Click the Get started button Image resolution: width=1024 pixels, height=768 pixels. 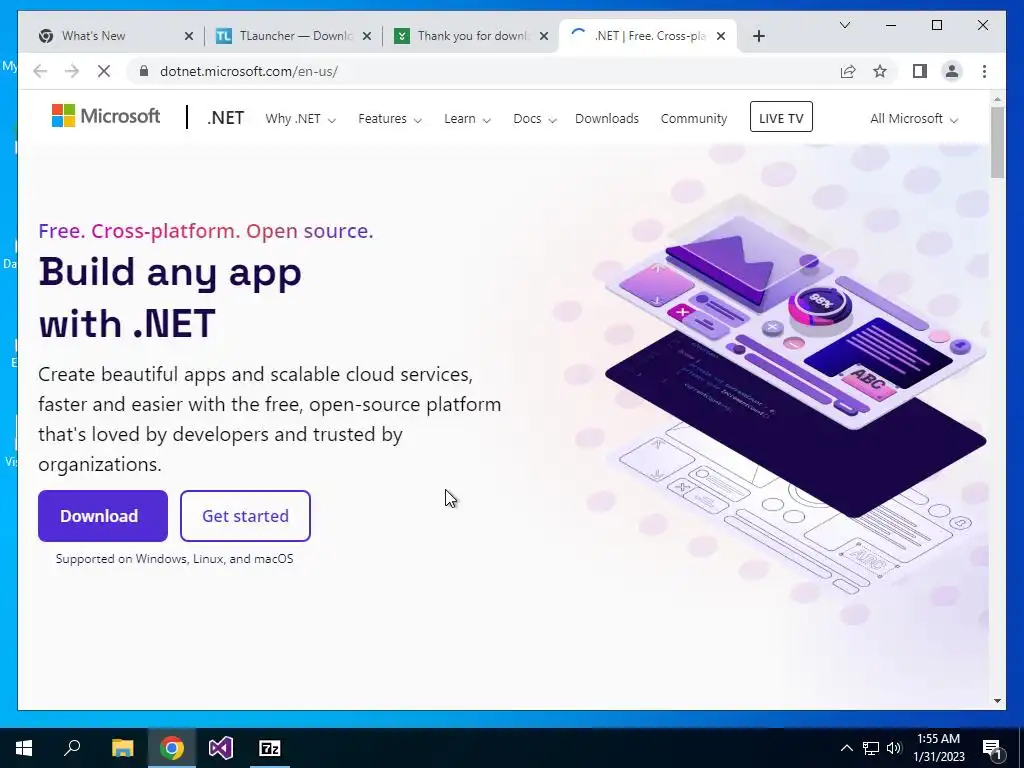[x=245, y=516]
